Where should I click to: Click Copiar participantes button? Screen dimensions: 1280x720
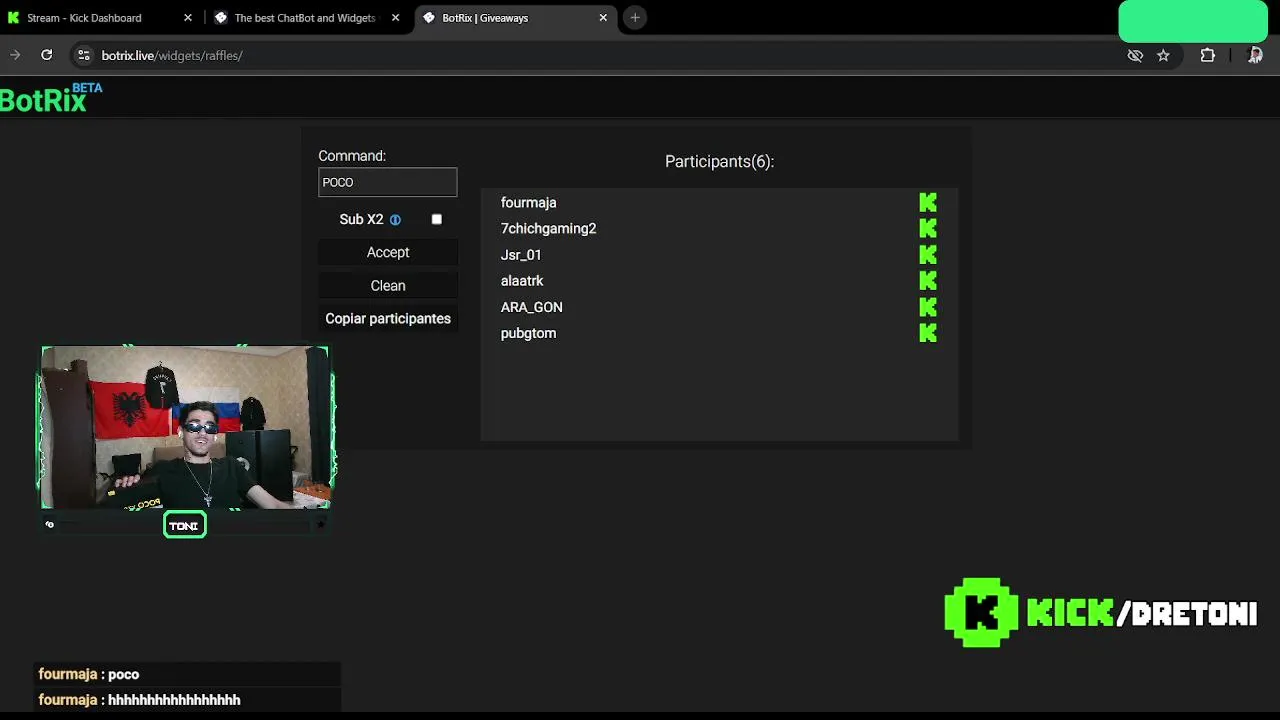point(388,319)
